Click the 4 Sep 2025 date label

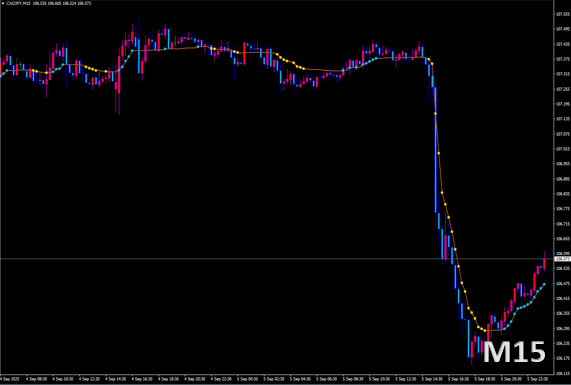[9, 379]
